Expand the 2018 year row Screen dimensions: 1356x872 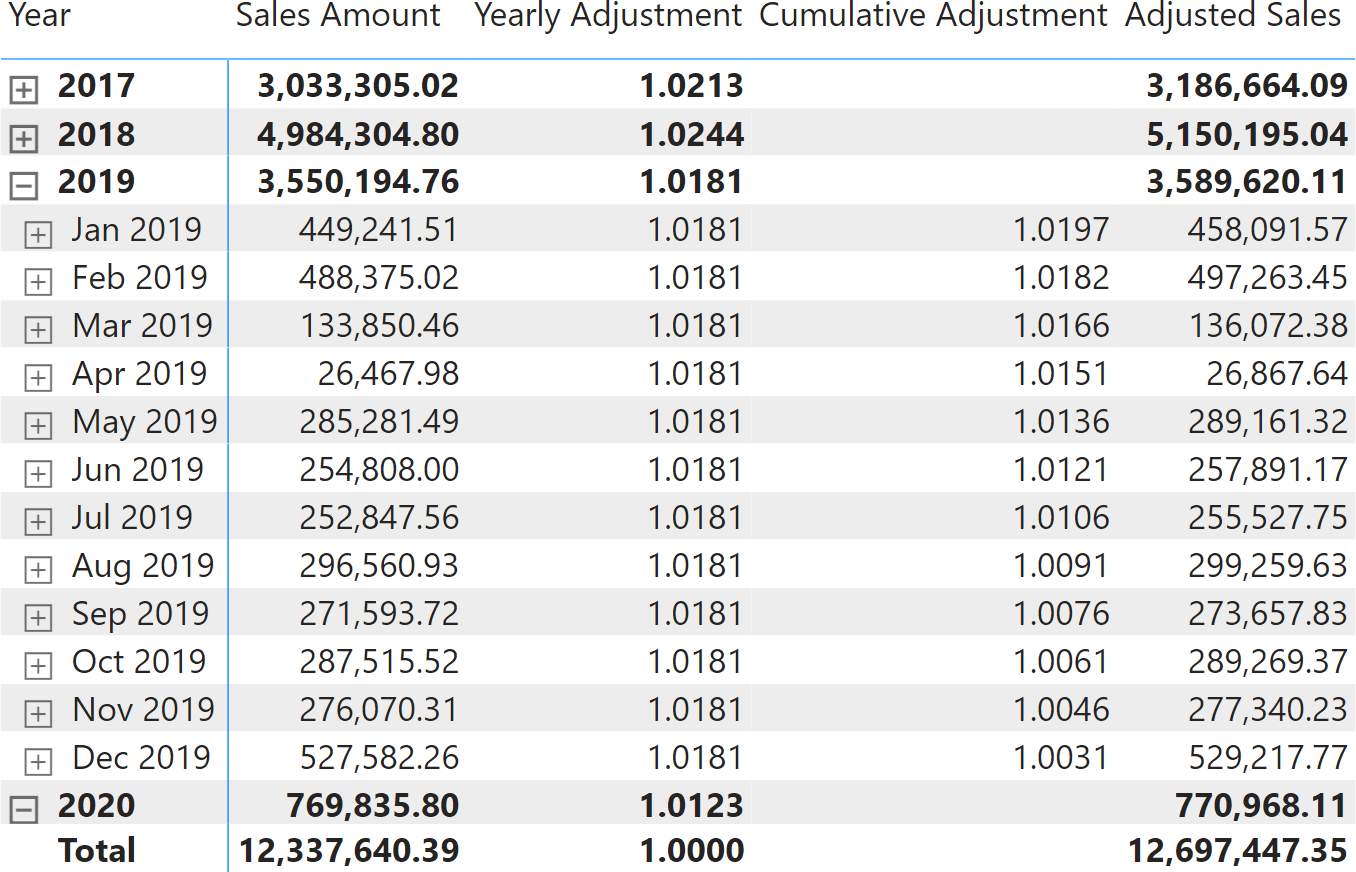click(23, 138)
